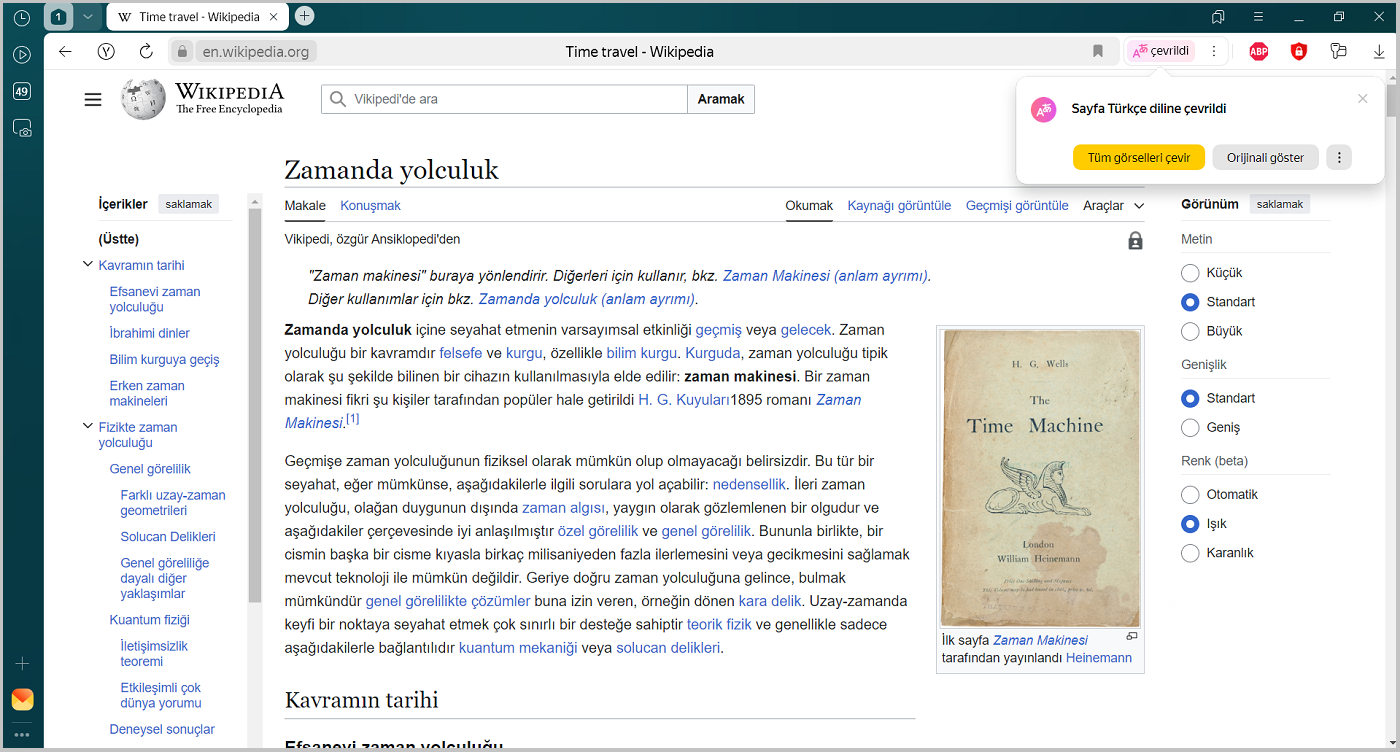Click the Tüm görselleri çevir button
Viewport: 1400px width, 752px height.
pos(1138,158)
